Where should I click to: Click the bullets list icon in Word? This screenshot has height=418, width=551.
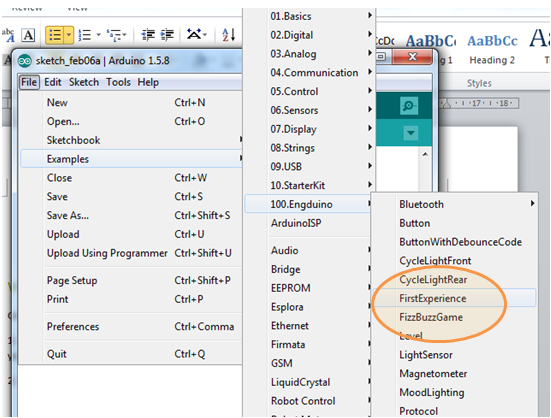[x=55, y=35]
